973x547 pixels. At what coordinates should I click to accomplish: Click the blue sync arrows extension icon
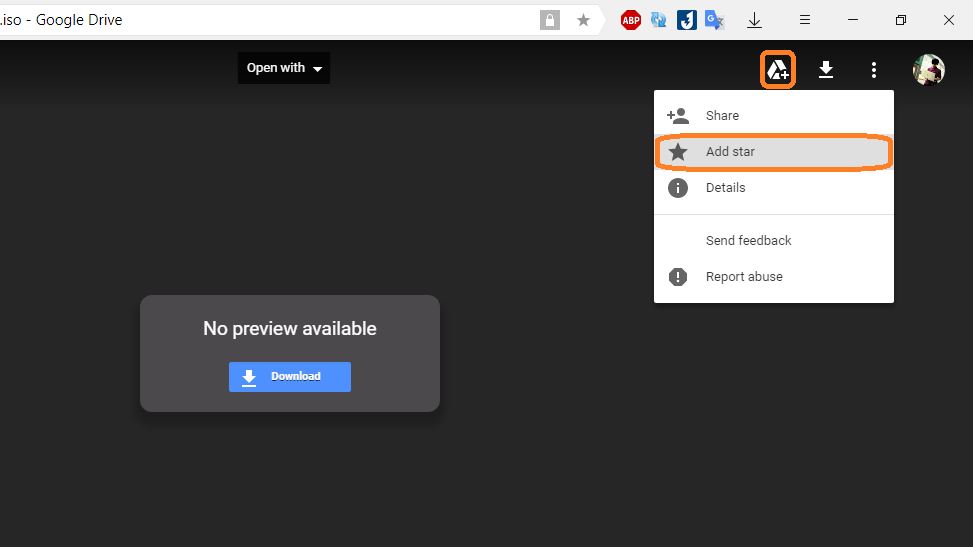point(658,20)
